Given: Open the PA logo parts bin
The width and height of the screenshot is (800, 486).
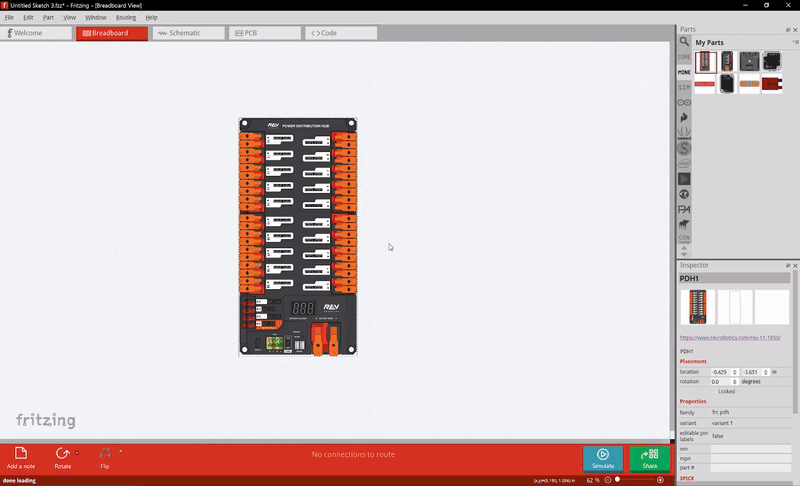Looking at the screenshot, I should (x=684, y=209).
